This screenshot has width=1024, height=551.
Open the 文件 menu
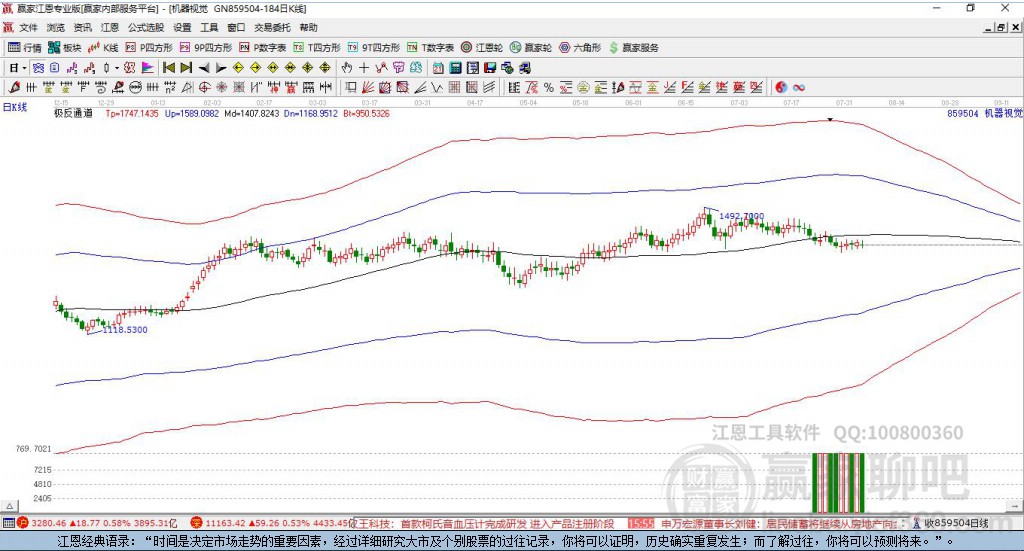[28, 27]
